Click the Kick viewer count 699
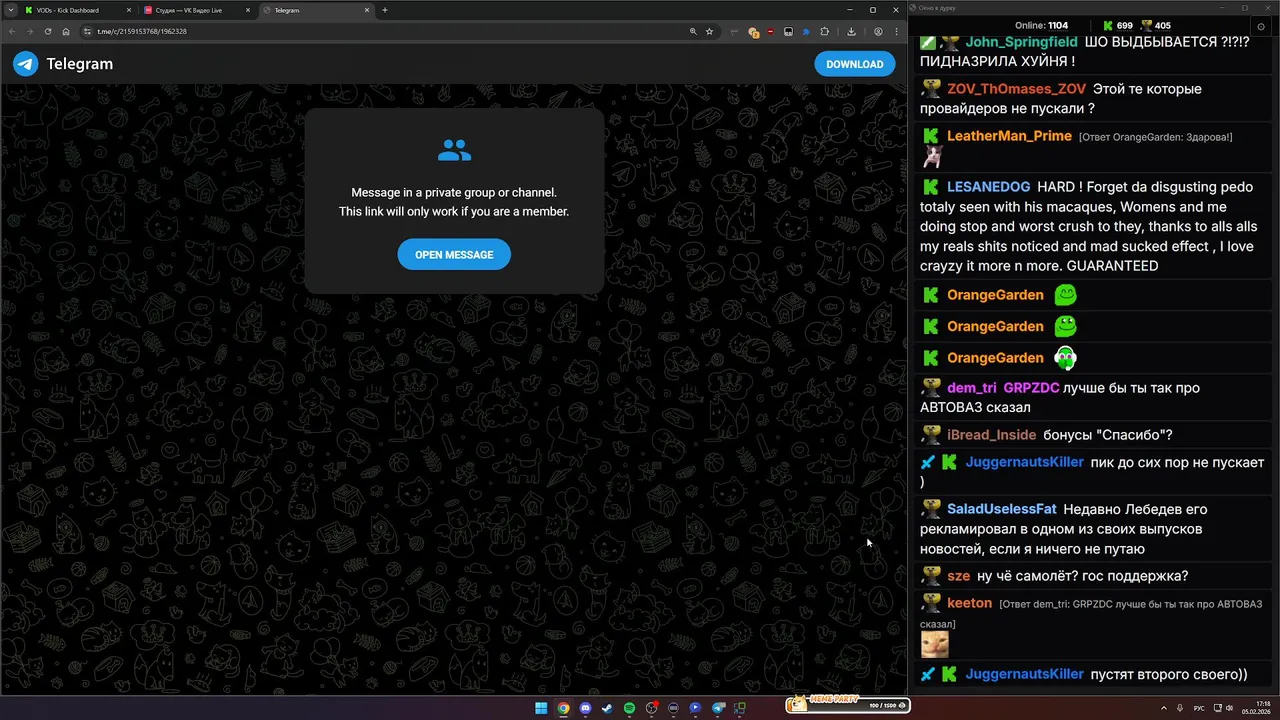This screenshot has width=1280, height=720. pos(1117,25)
